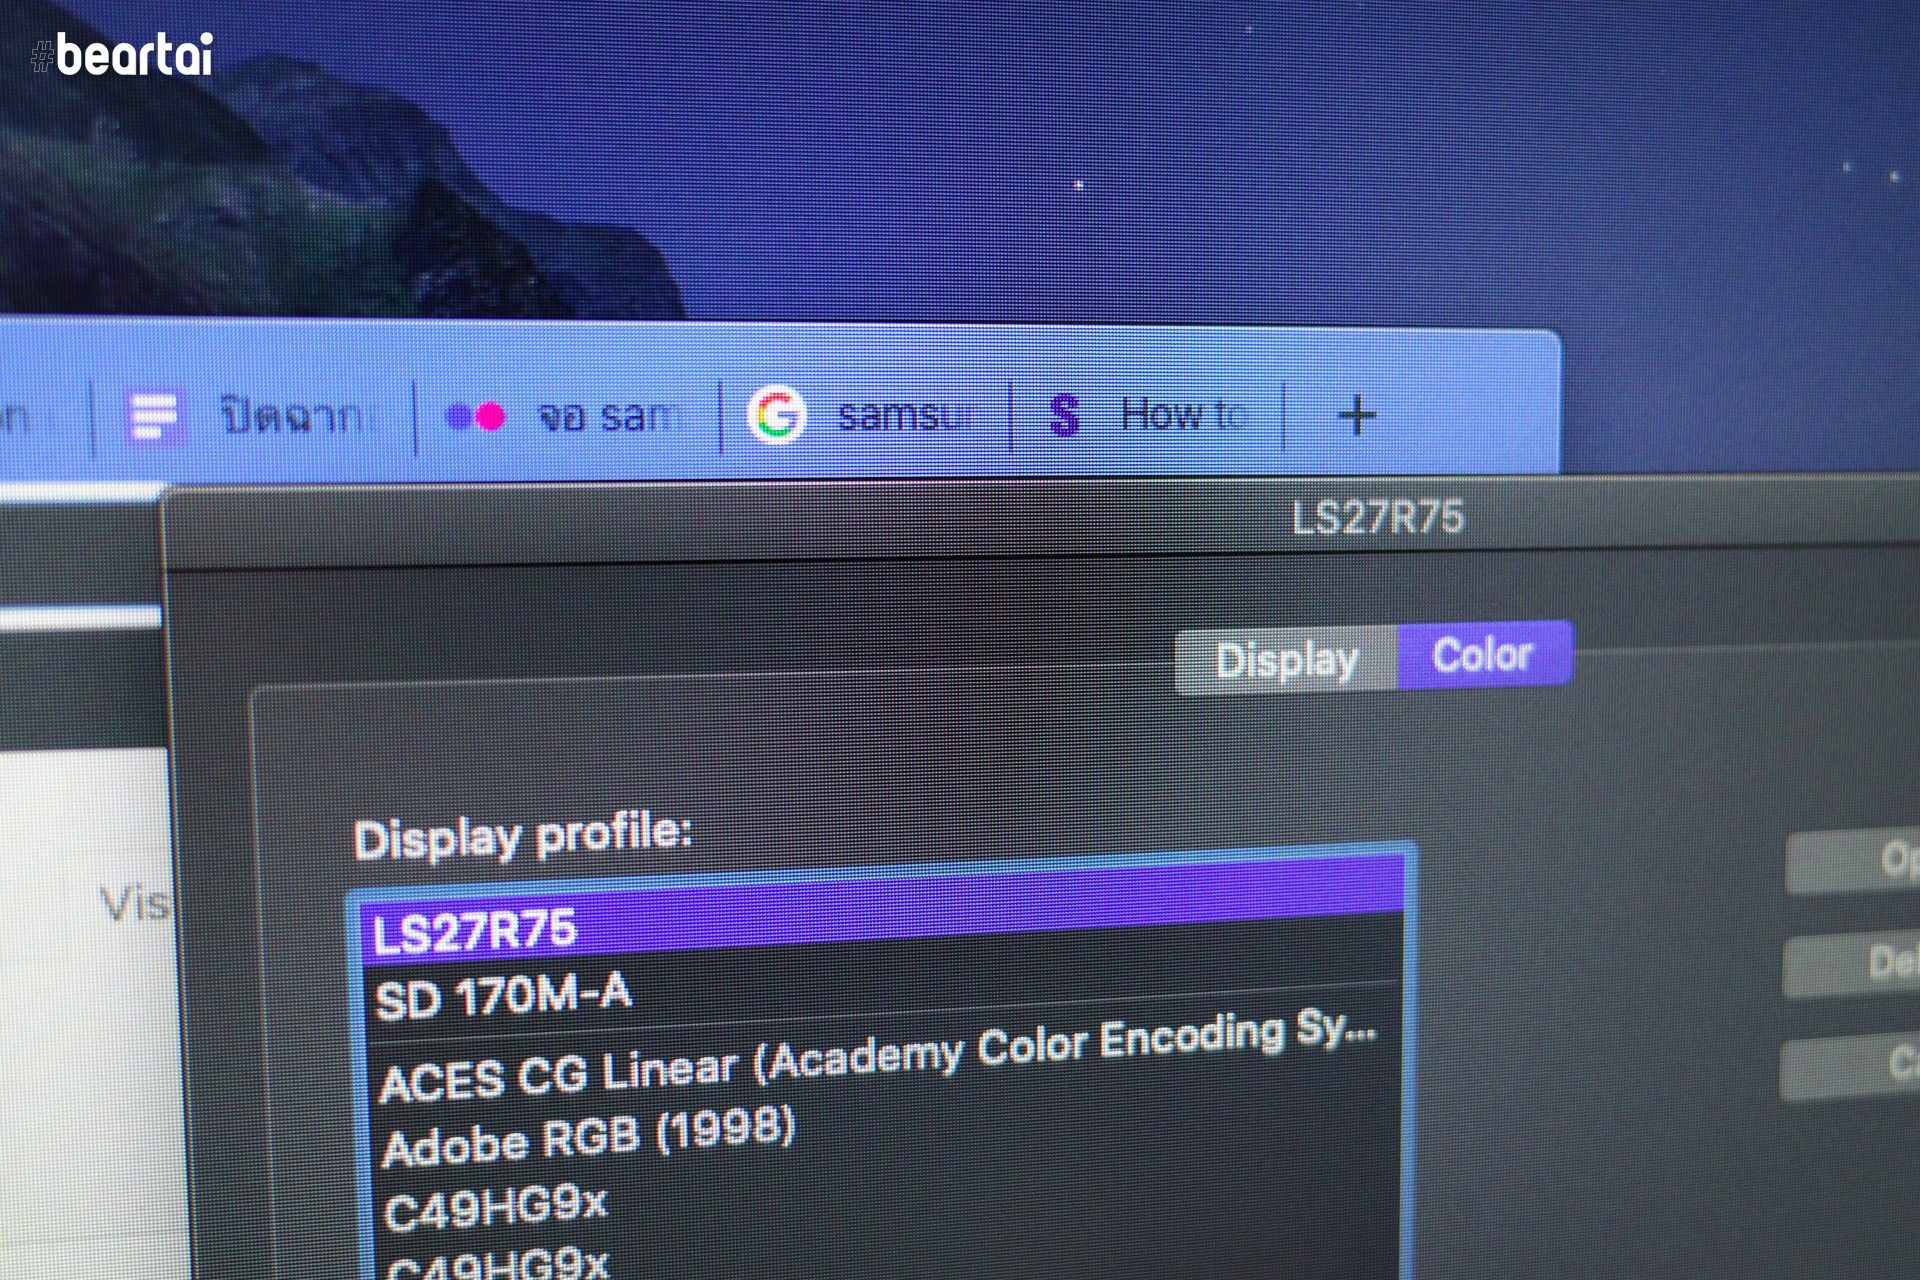The image size is (1920, 1280).
Task: Click the purple S icon on the How to tab
Action: tap(1065, 415)
